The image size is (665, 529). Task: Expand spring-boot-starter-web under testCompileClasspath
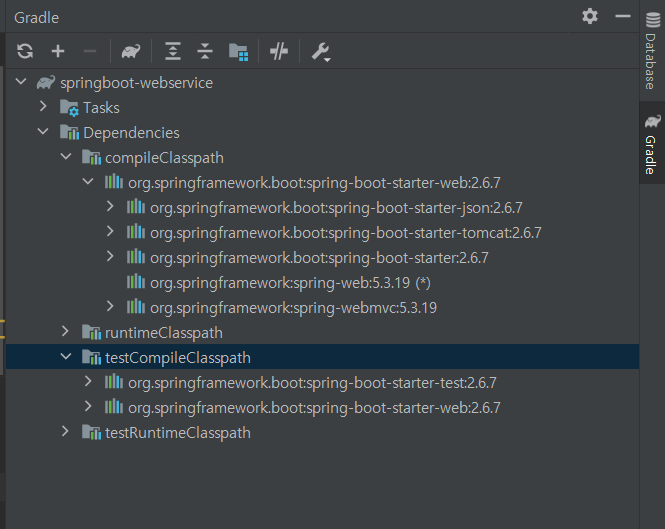(88, 406)
